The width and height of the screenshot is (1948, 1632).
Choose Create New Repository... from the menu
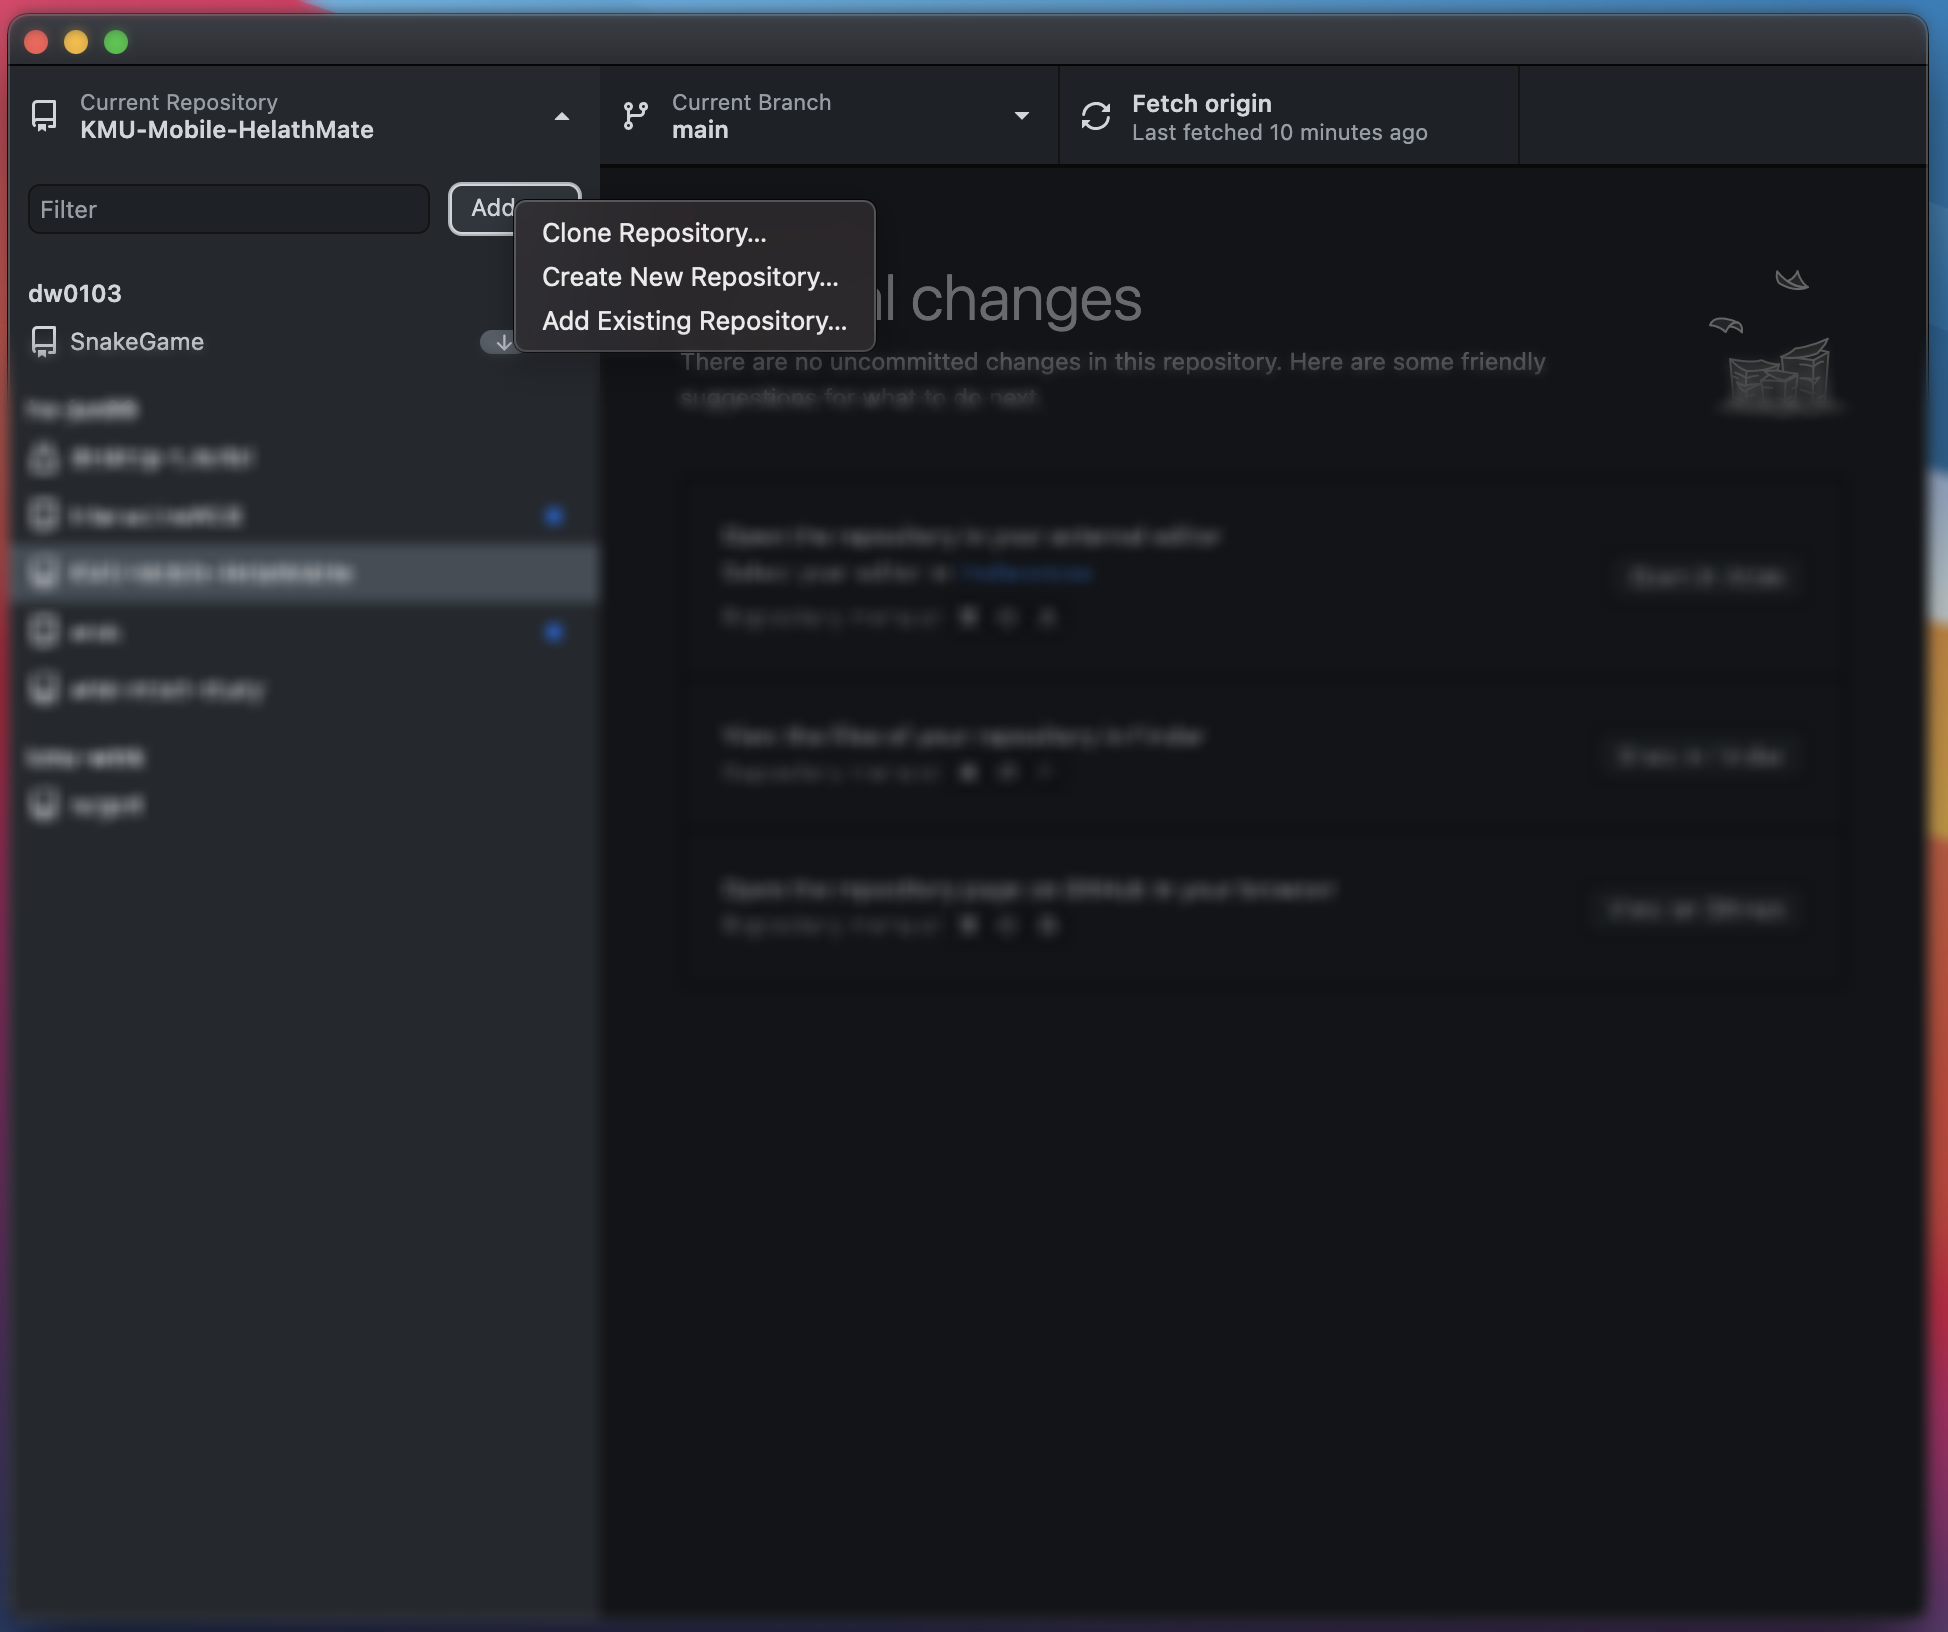(690, 277)
